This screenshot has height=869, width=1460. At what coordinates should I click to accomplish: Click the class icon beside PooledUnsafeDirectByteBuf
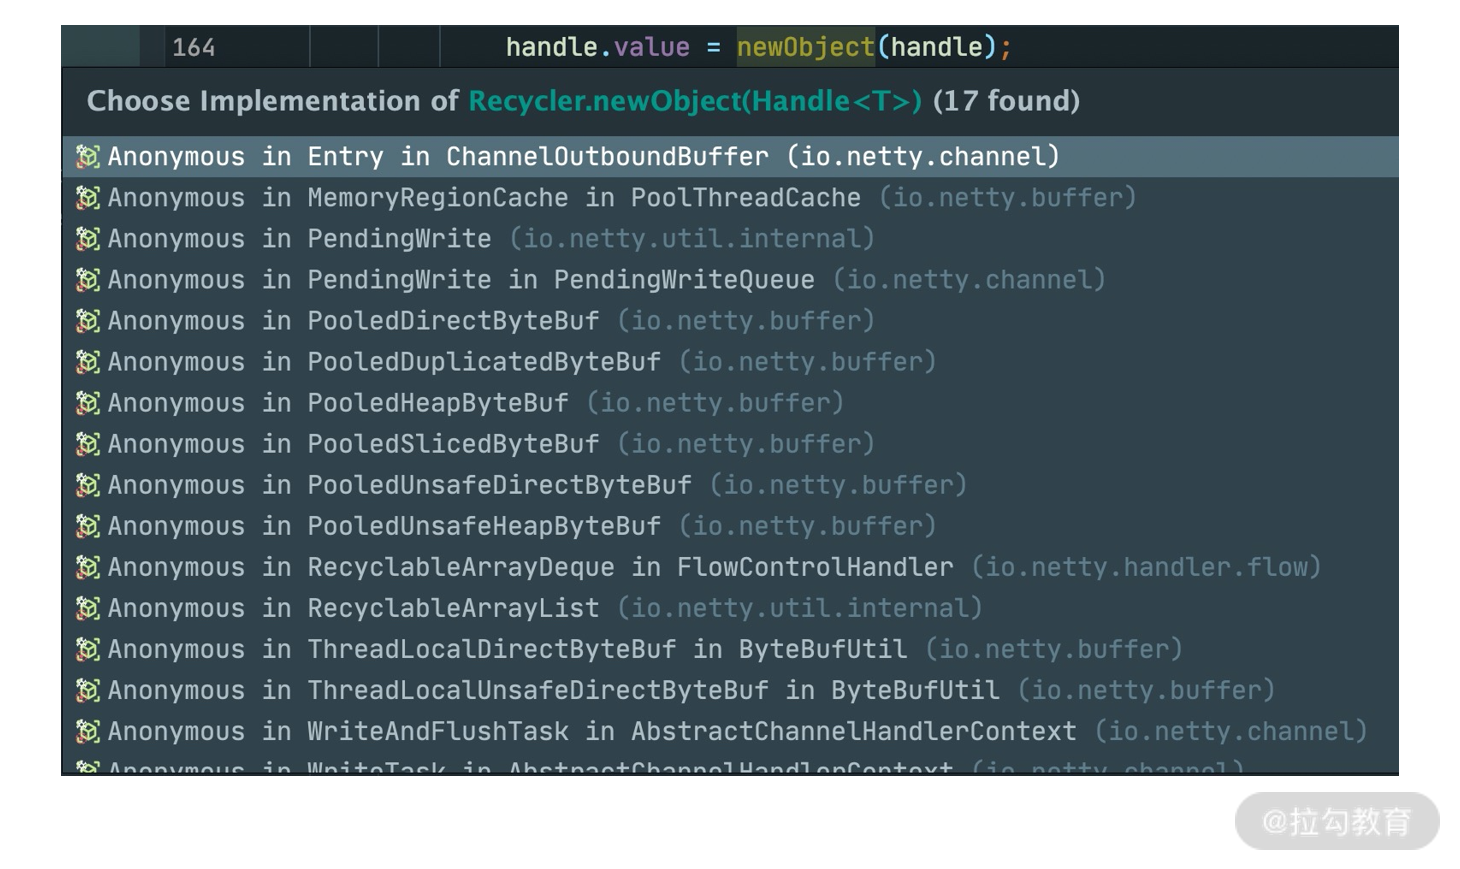(88, 485)
